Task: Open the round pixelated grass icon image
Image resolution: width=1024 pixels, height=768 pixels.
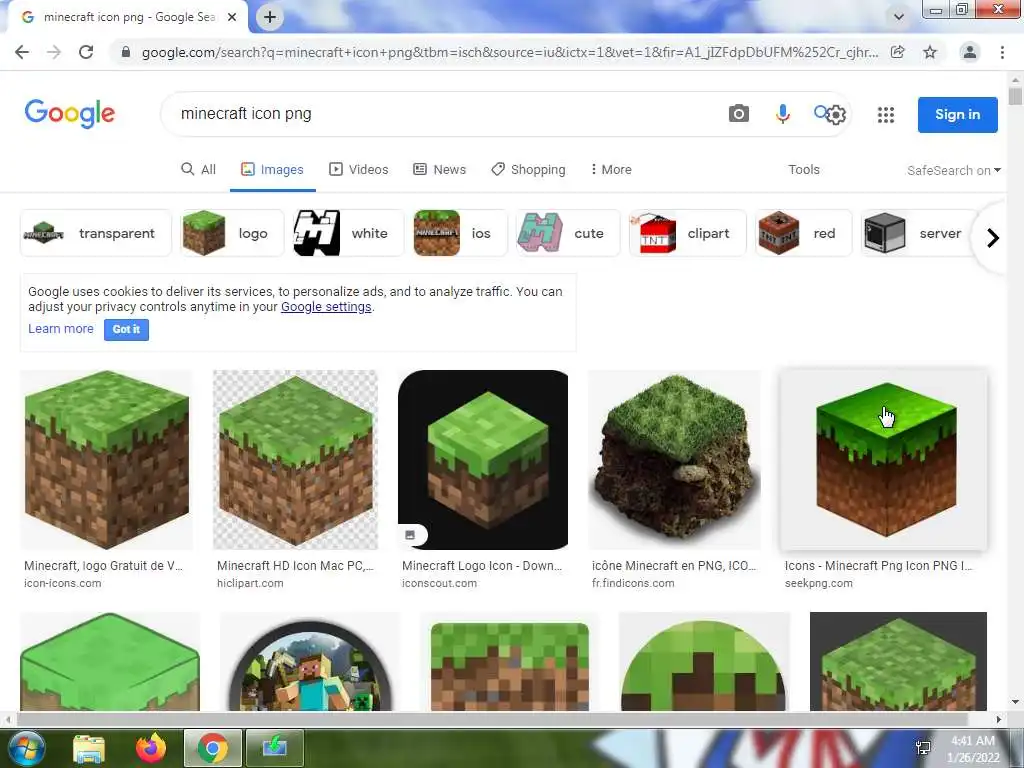Action: (703, 662)
